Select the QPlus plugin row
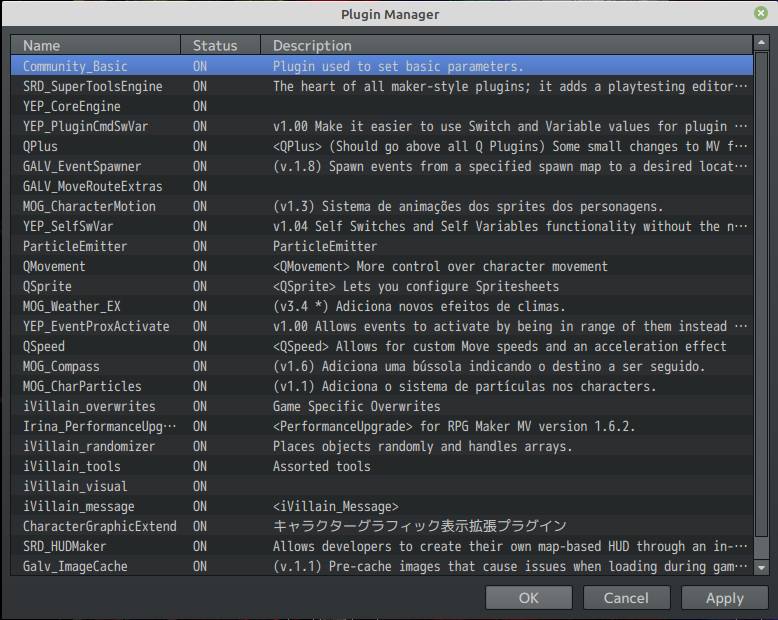This screenshot has height=620, width=778. click(x=382, y=146)
